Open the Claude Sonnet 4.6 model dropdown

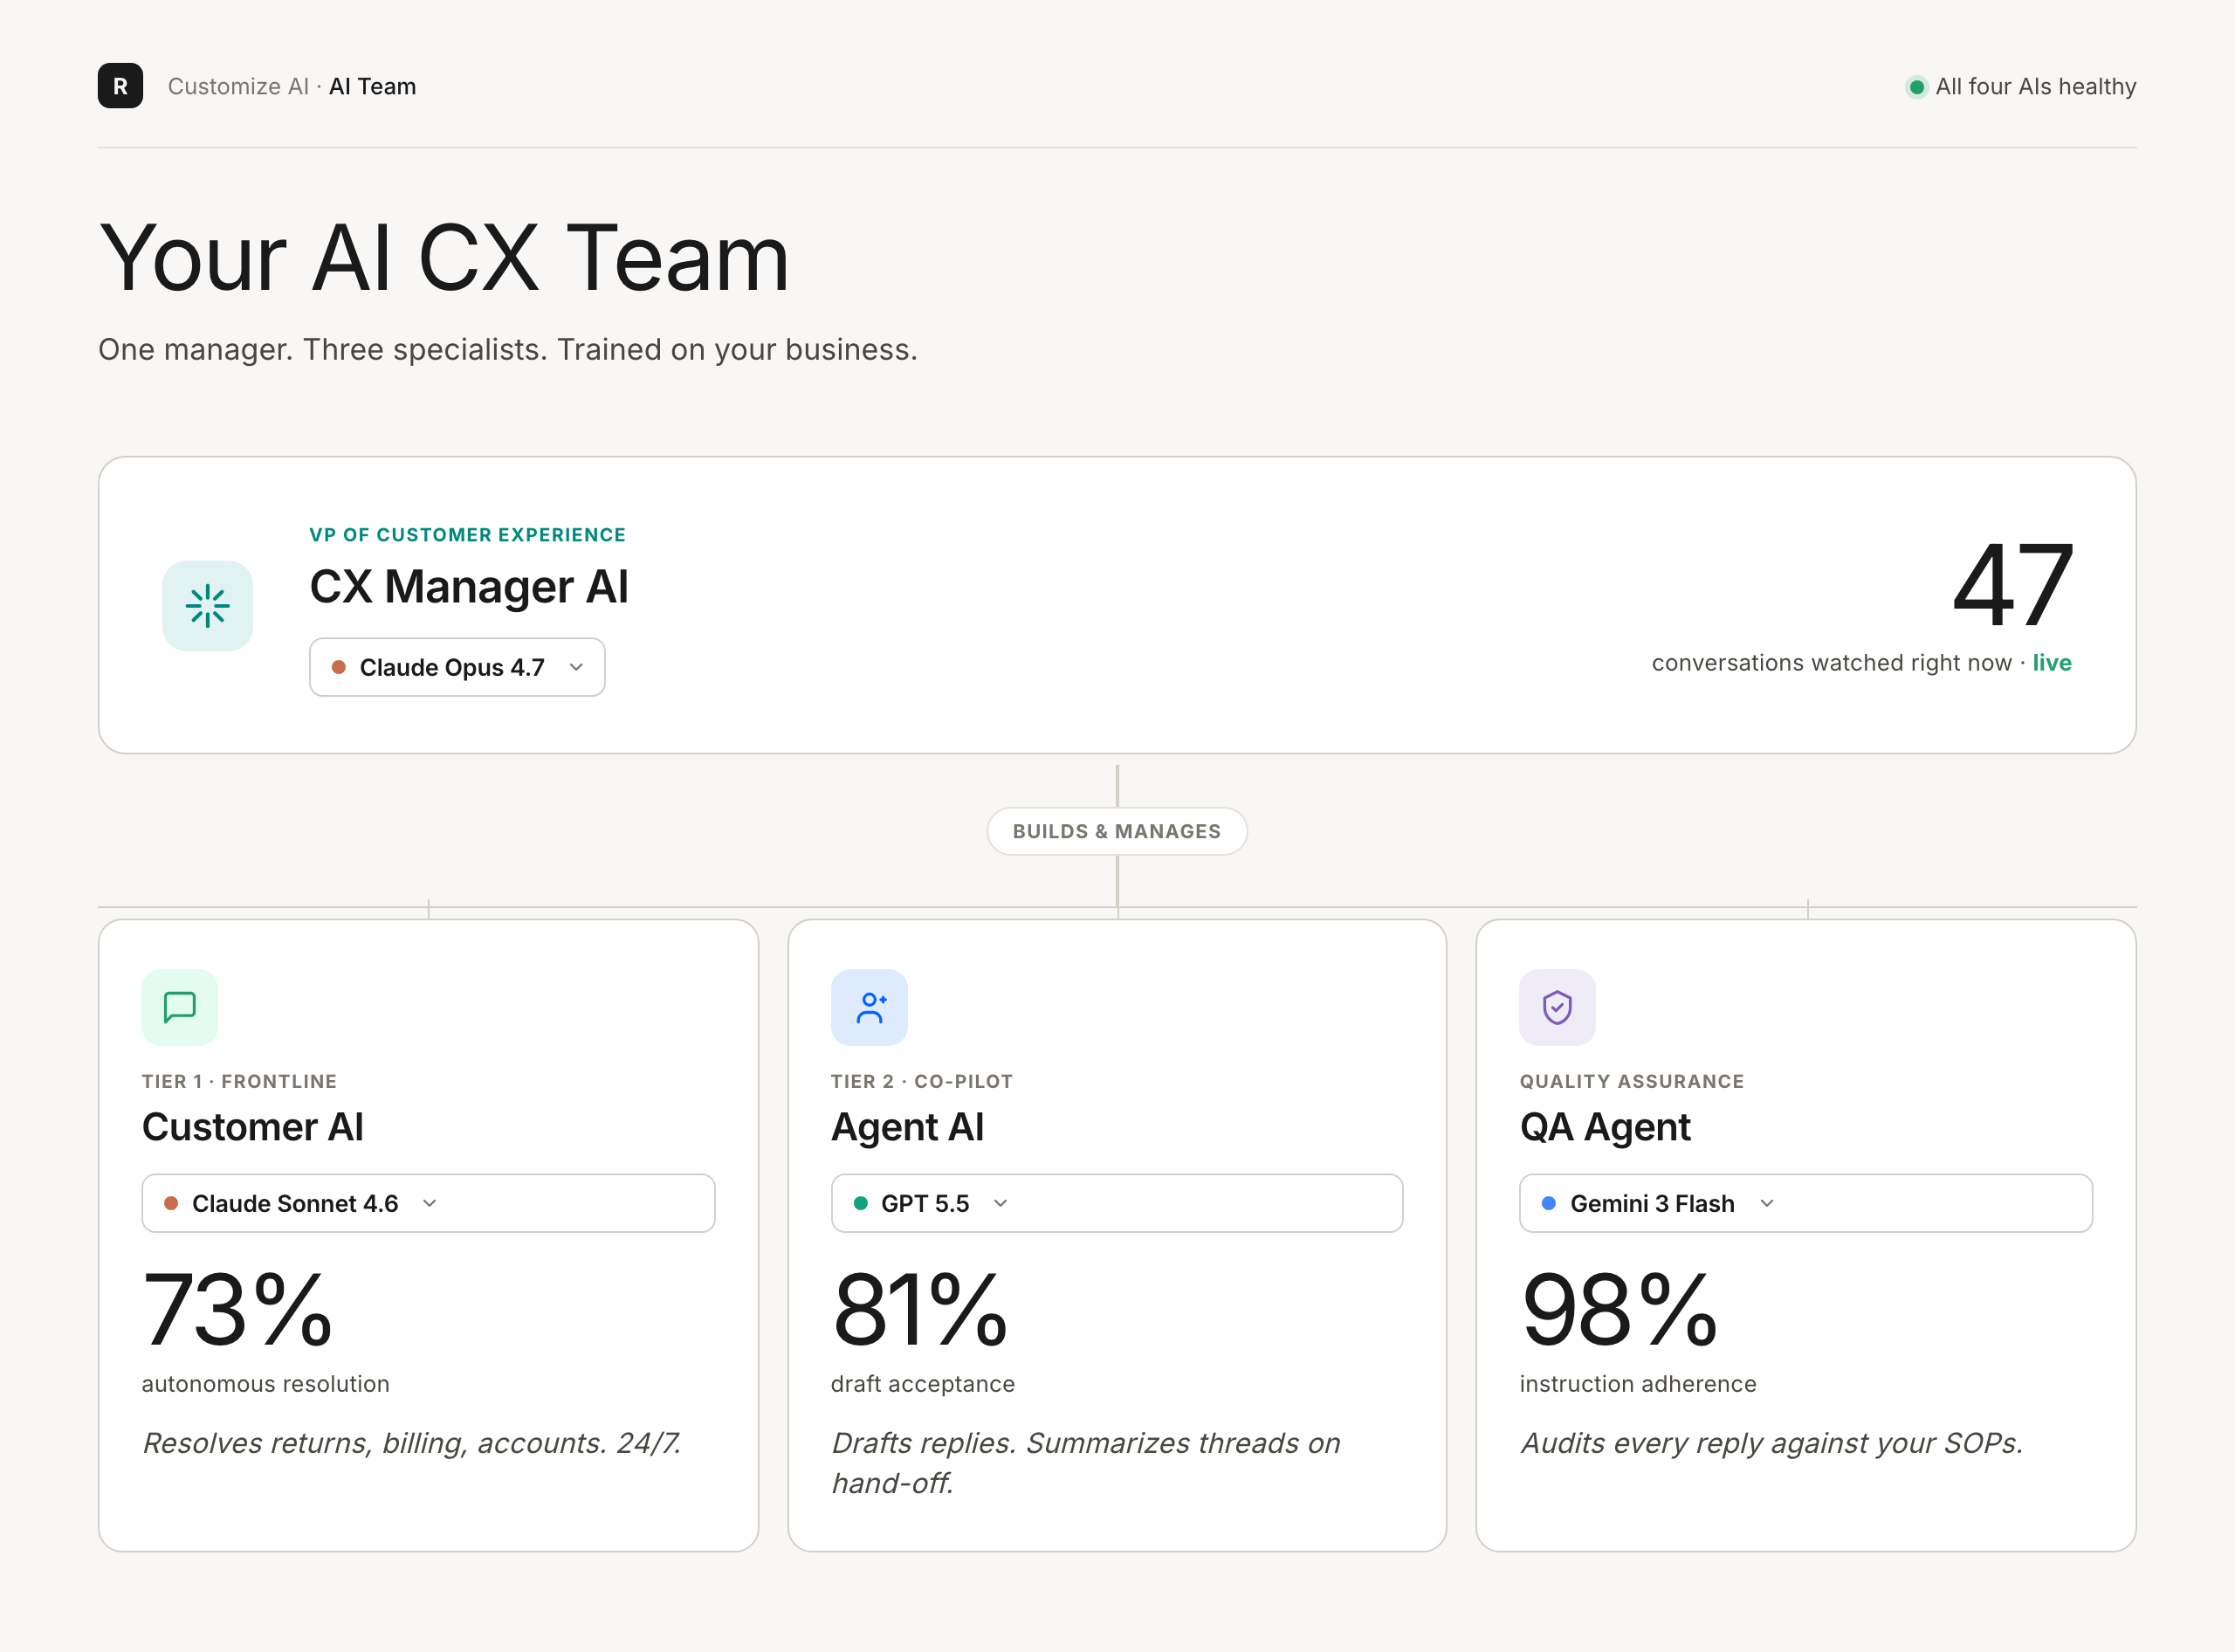click(428, 1203)
